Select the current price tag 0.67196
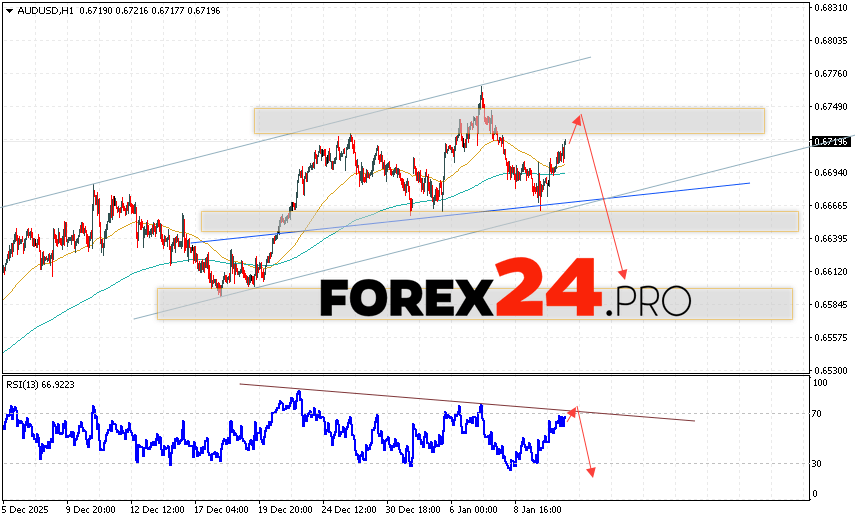The image size is (855, 521). (831, 142)
